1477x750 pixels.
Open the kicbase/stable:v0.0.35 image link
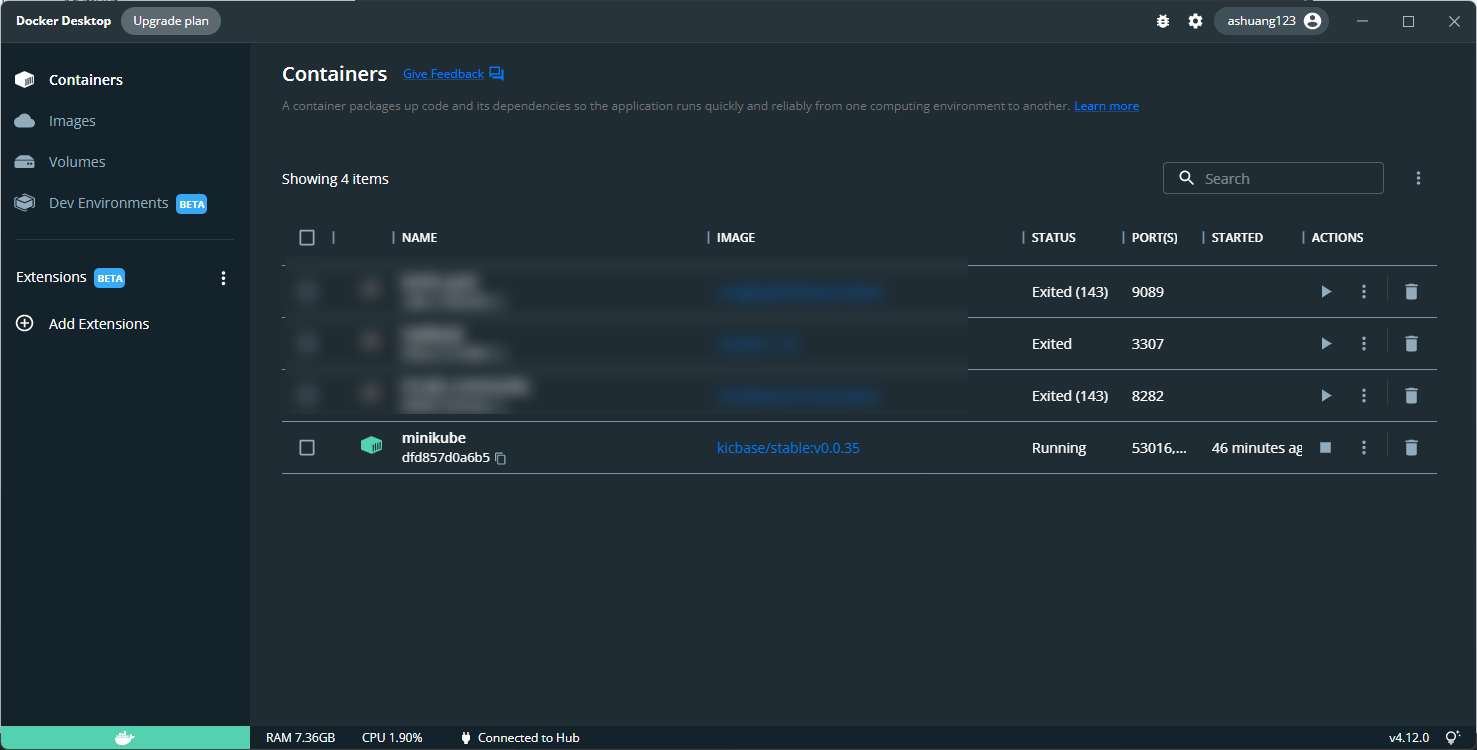pyautogui.click(x=788, y=448)
